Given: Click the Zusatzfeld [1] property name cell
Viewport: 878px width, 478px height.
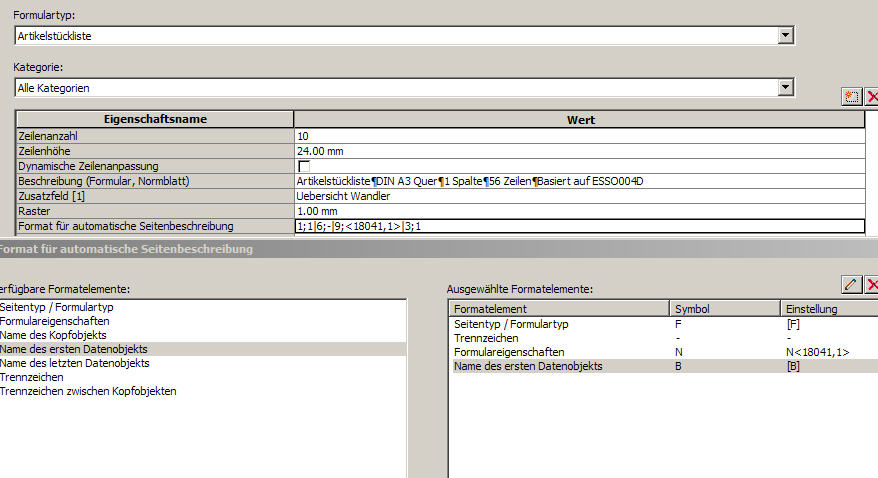Looking at the screenshot, I should 155,196.
